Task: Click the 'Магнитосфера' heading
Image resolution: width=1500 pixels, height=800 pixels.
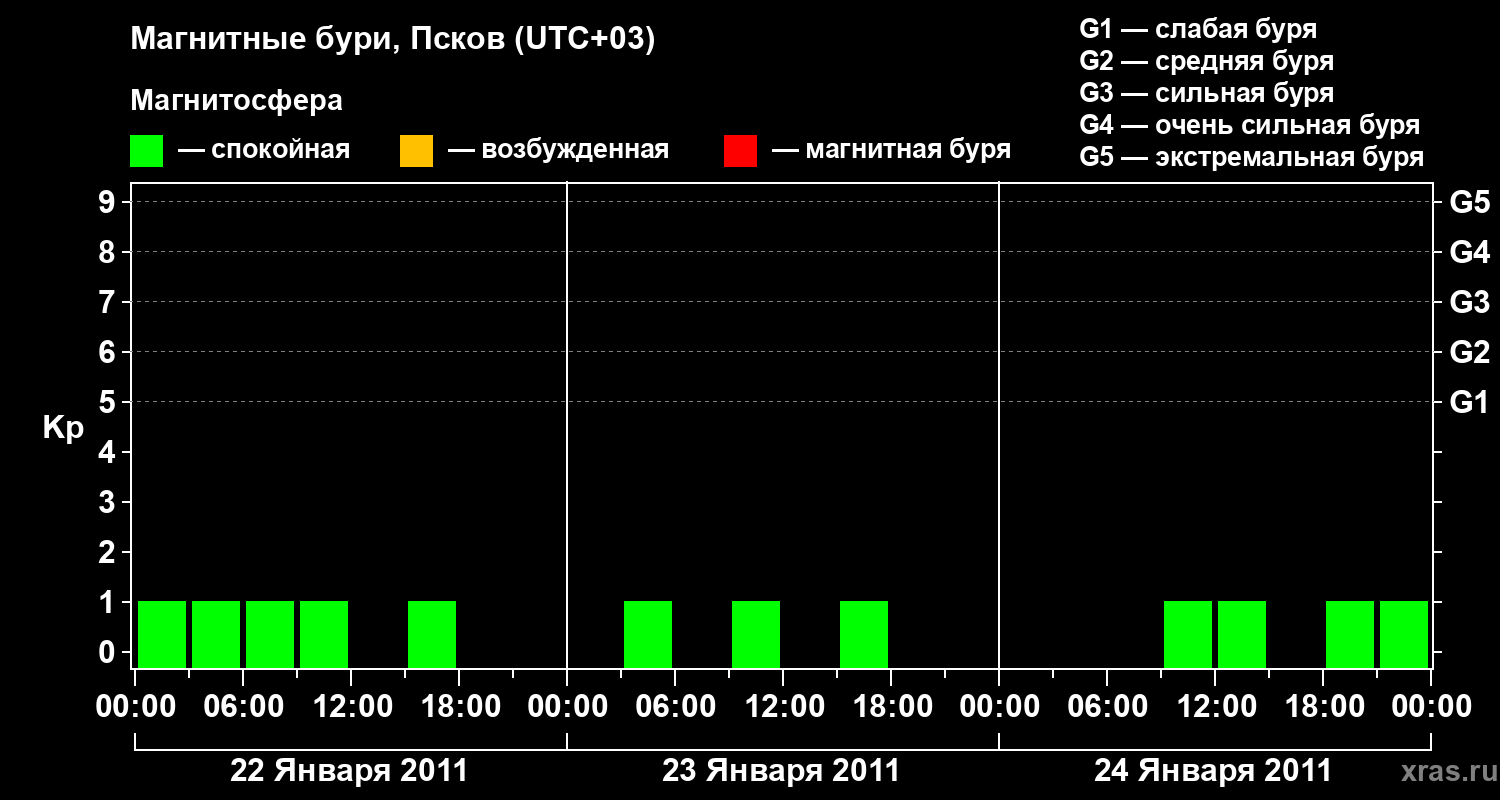Action: point(236,101)
